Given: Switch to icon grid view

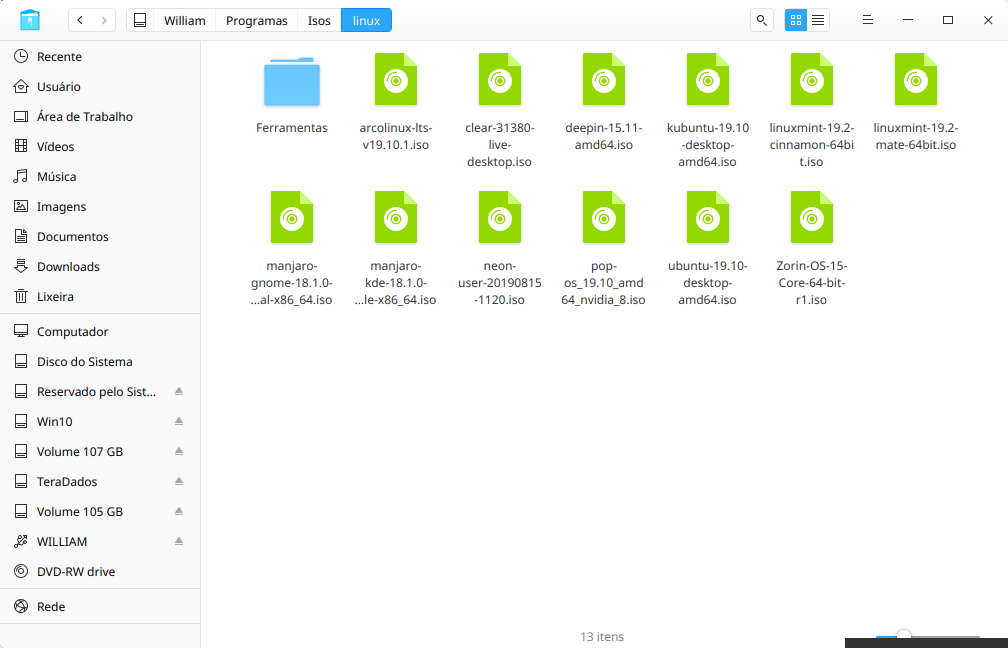Looking at the screenshot, I should click(796, 21).
